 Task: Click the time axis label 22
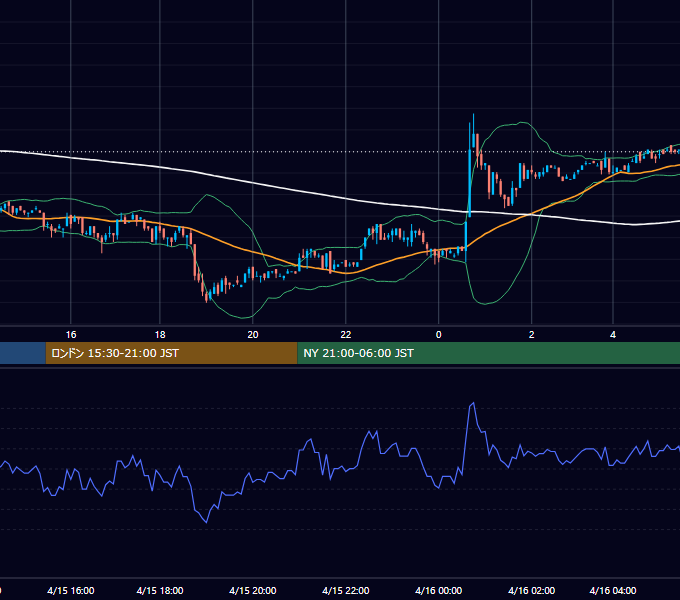point(346,335)
